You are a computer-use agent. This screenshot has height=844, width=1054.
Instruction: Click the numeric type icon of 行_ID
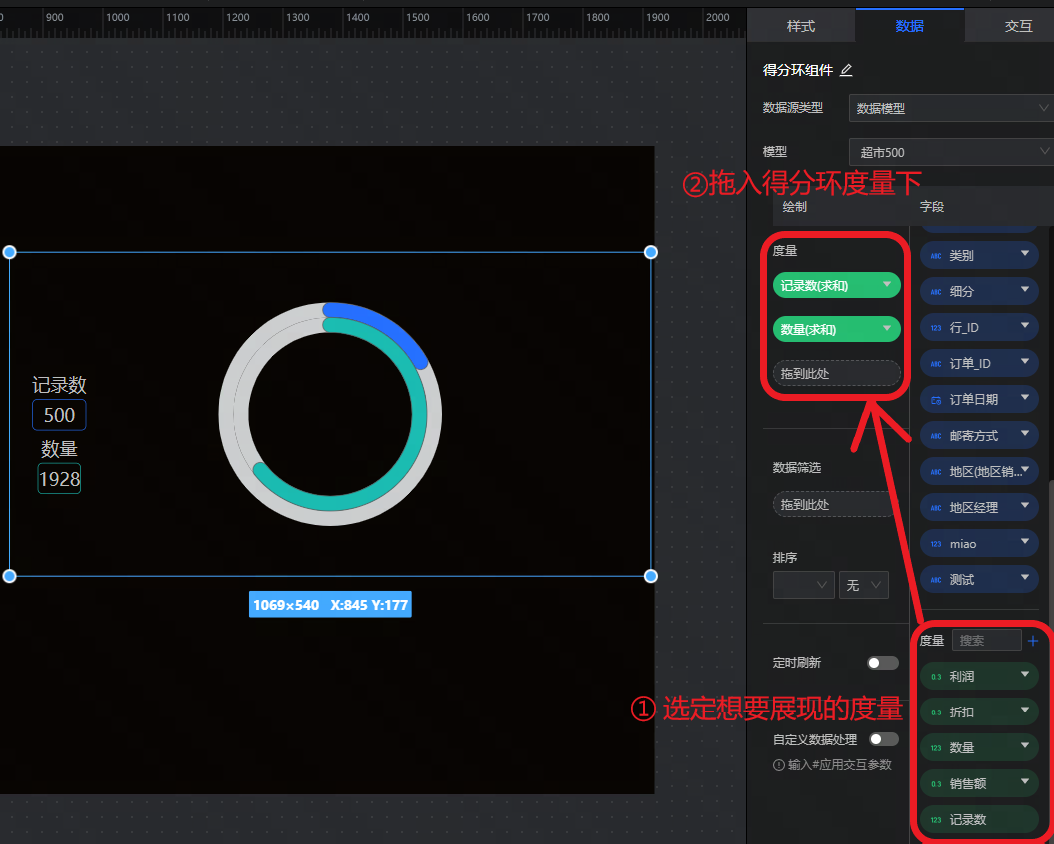tap(936, 328)
